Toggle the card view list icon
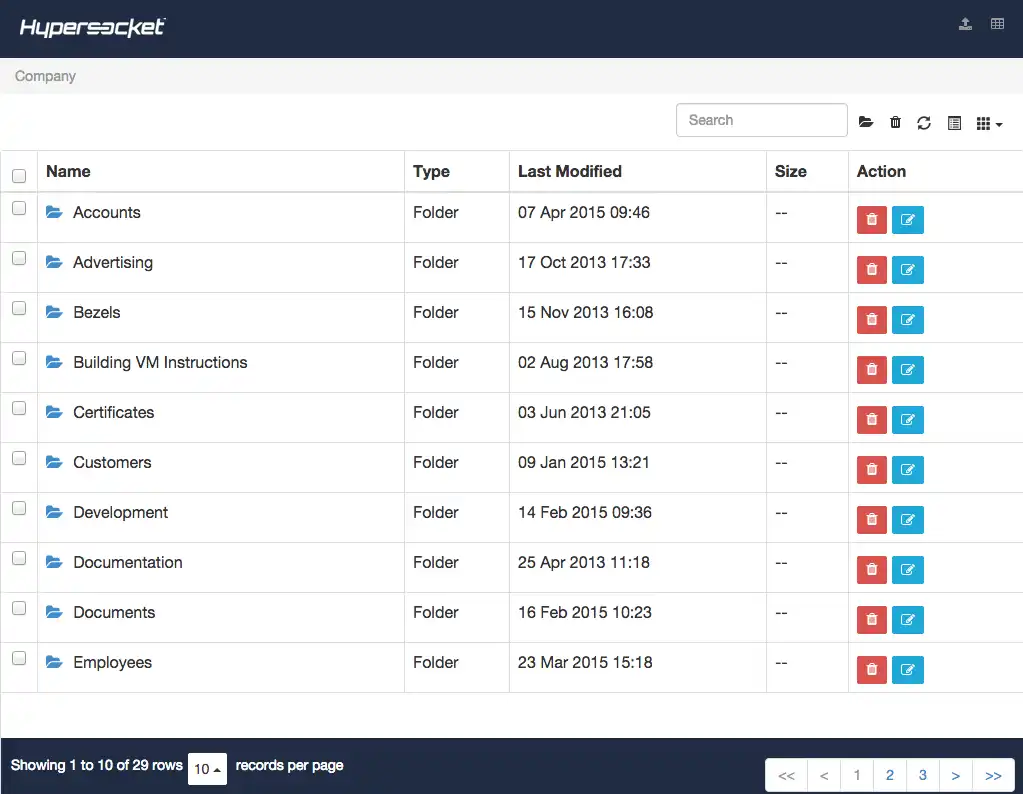1023x794 pixels. pyautogui.click(x=954, y=123)
